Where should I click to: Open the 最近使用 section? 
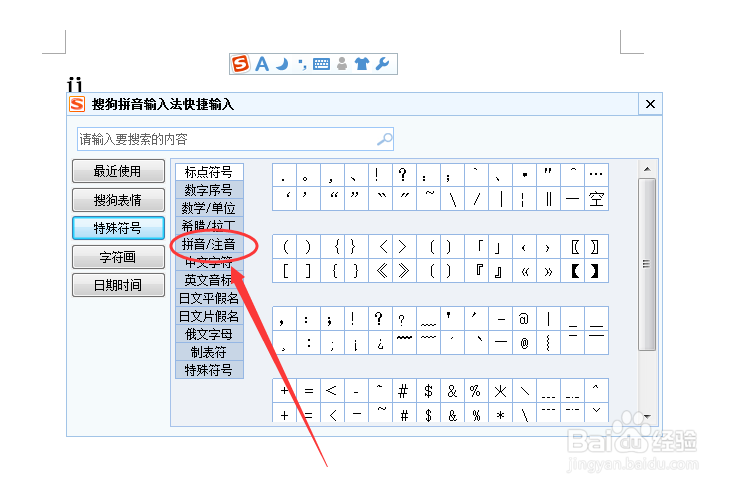[x=118, y=171]
